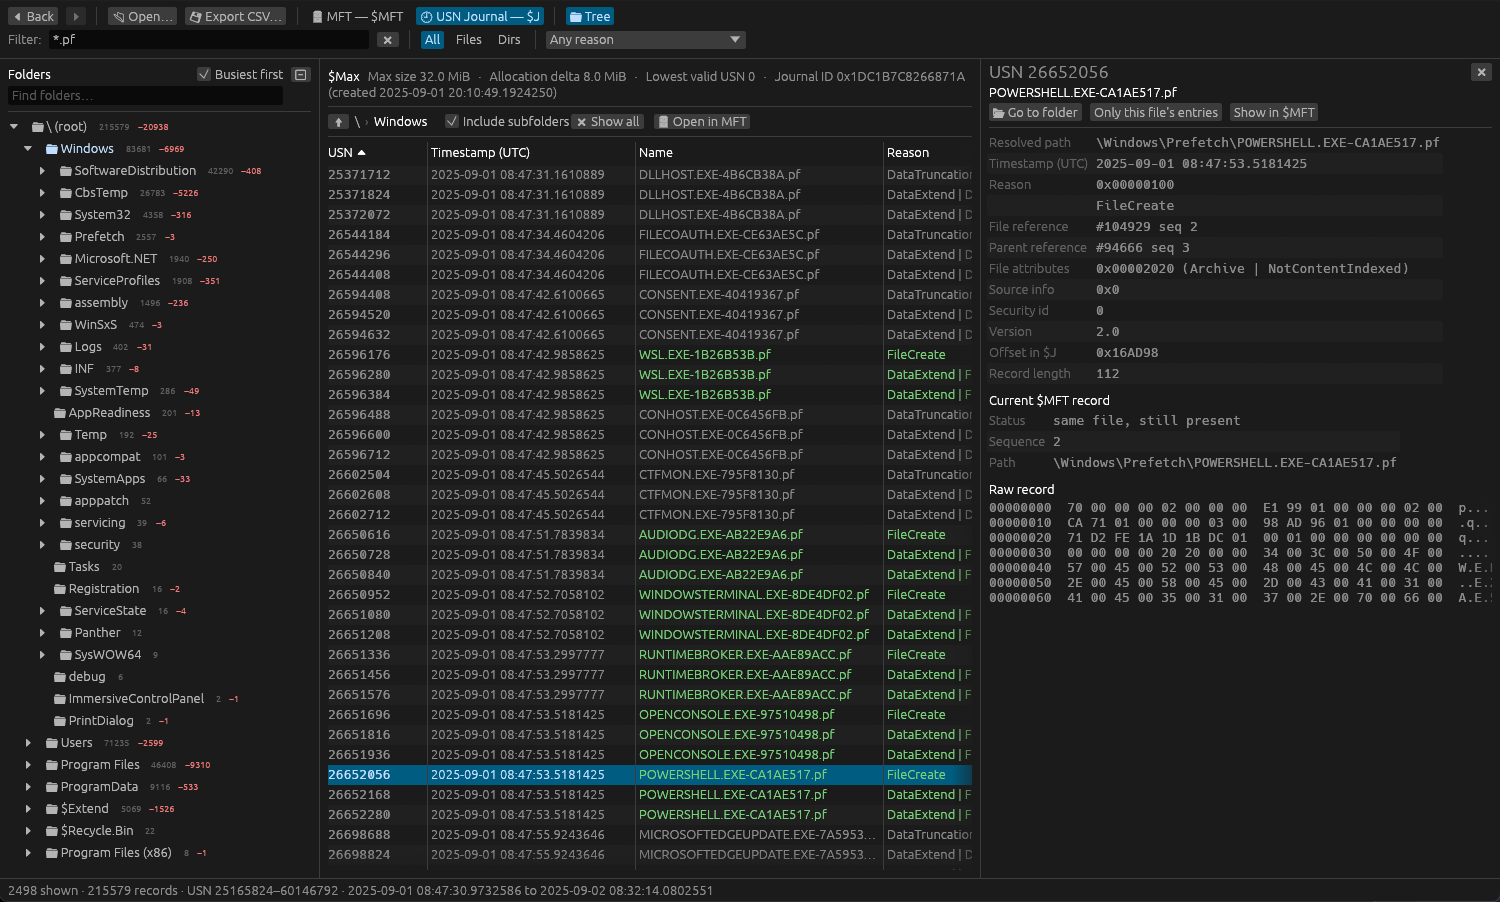This screenshot has height=902, width=1500.
Task: Select the USN Journal — $J tab
Action: coord(480,16)
